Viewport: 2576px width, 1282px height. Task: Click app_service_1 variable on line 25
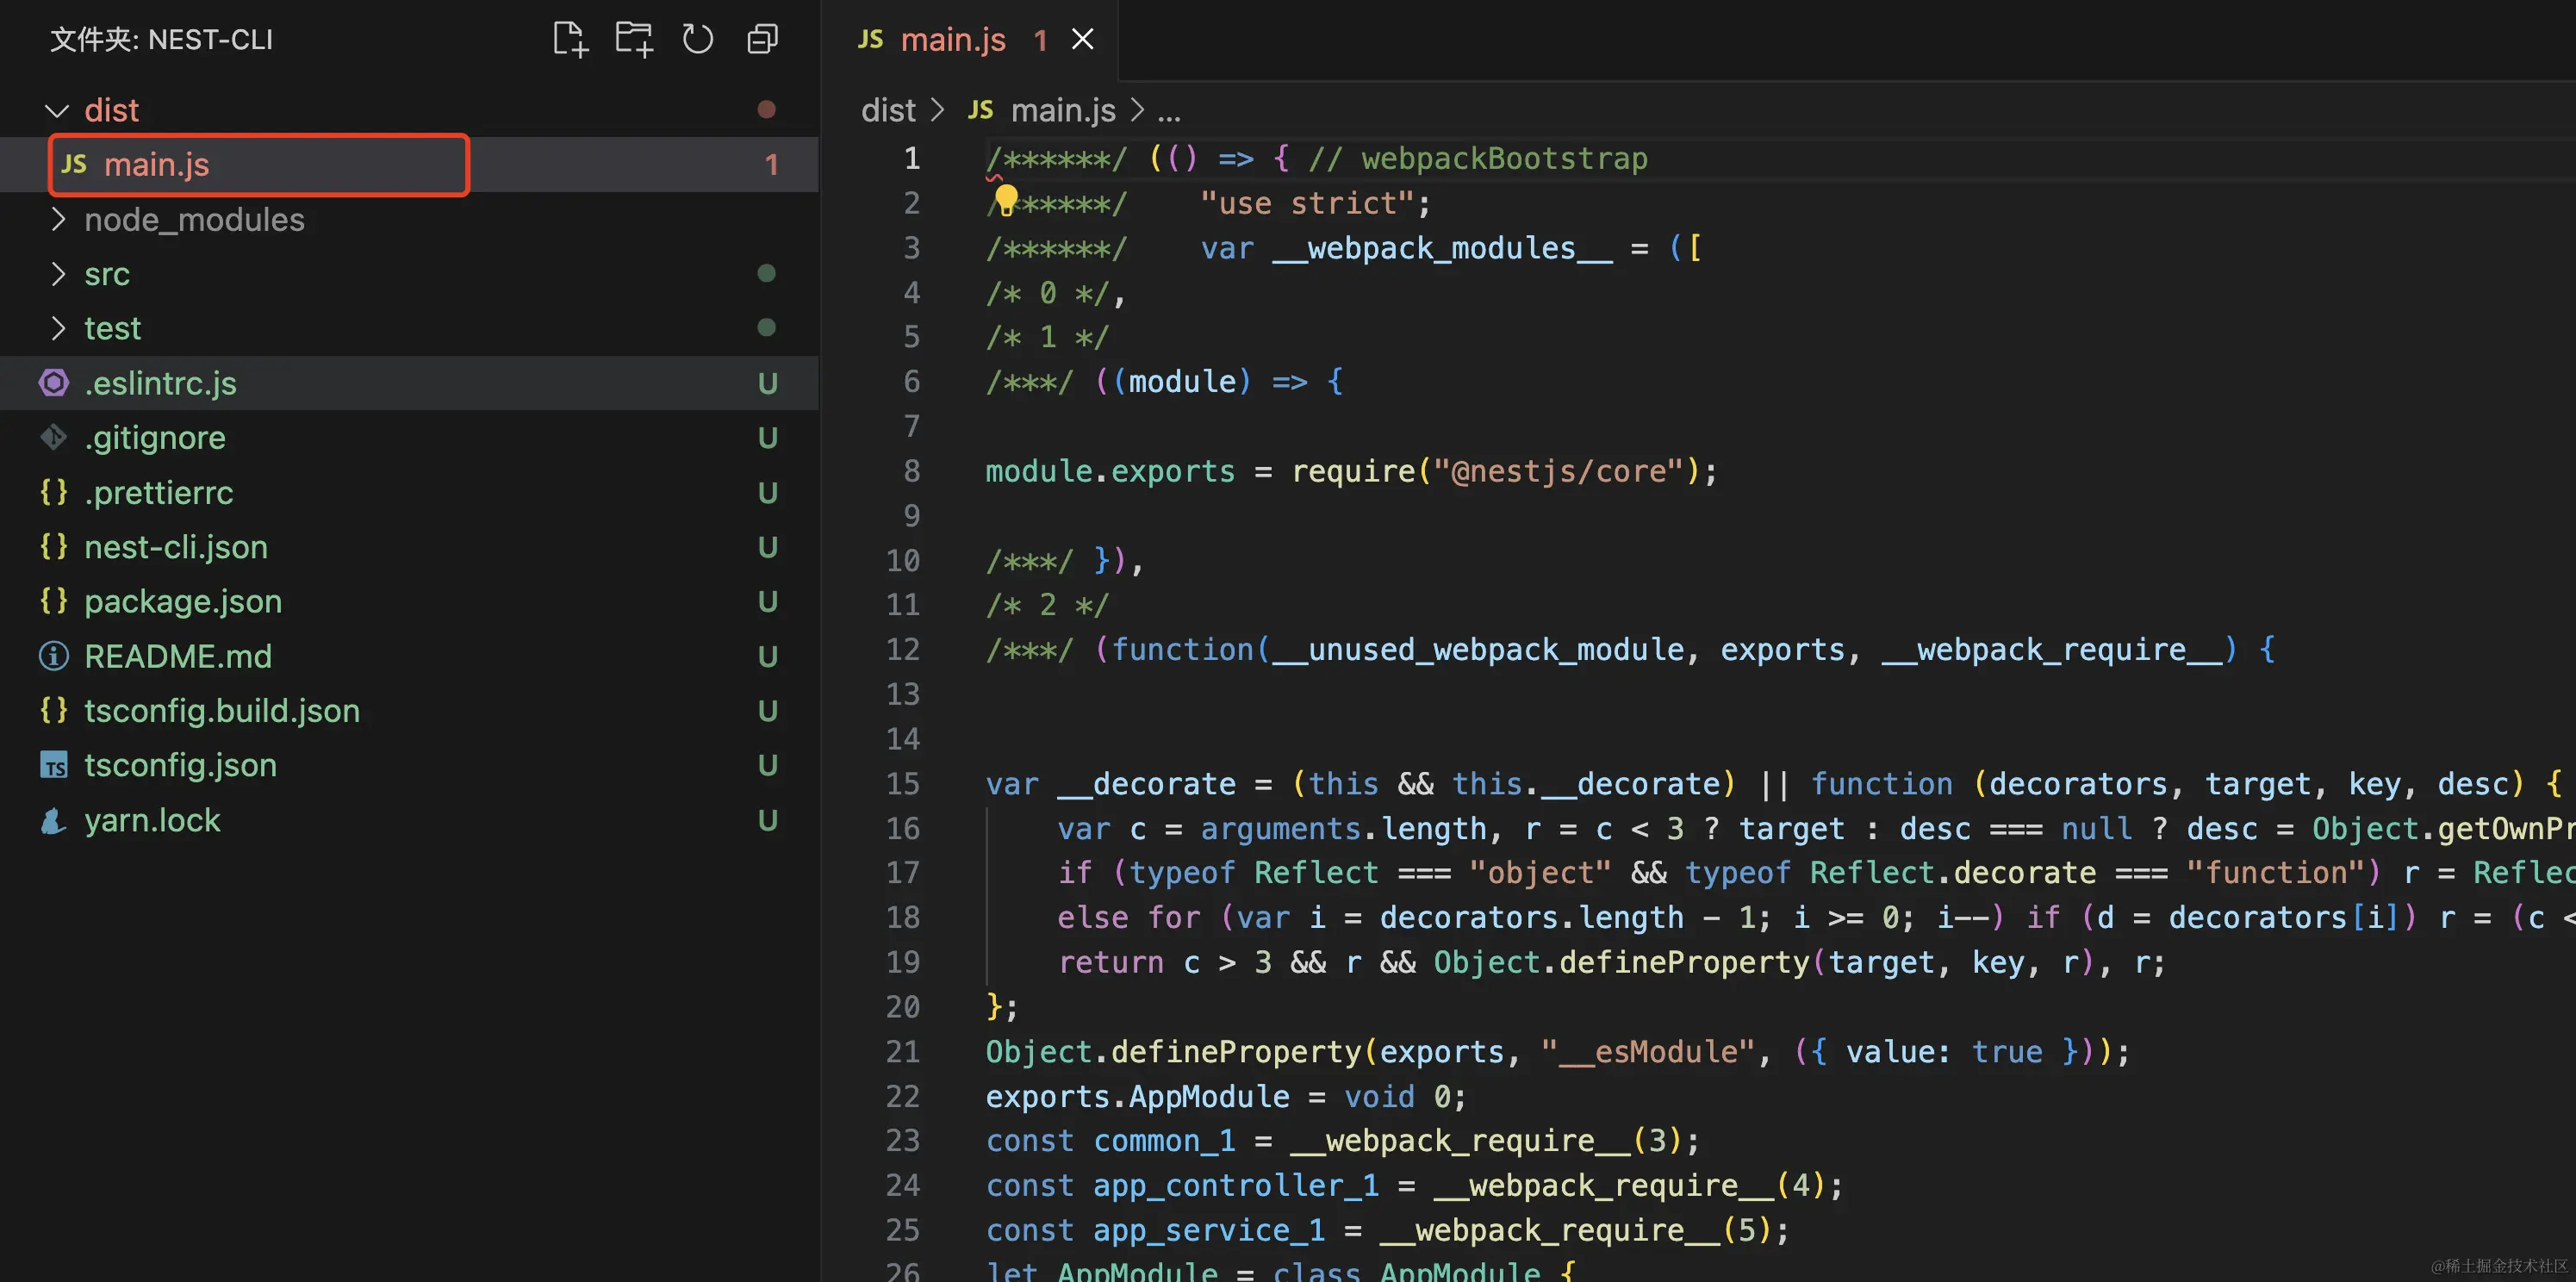1209,1230
